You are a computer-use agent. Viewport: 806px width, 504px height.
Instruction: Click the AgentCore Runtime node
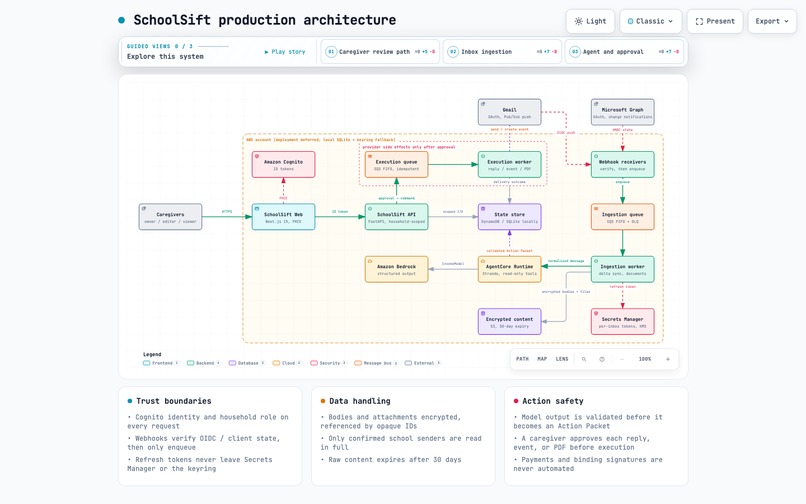(x=509, y=269)
